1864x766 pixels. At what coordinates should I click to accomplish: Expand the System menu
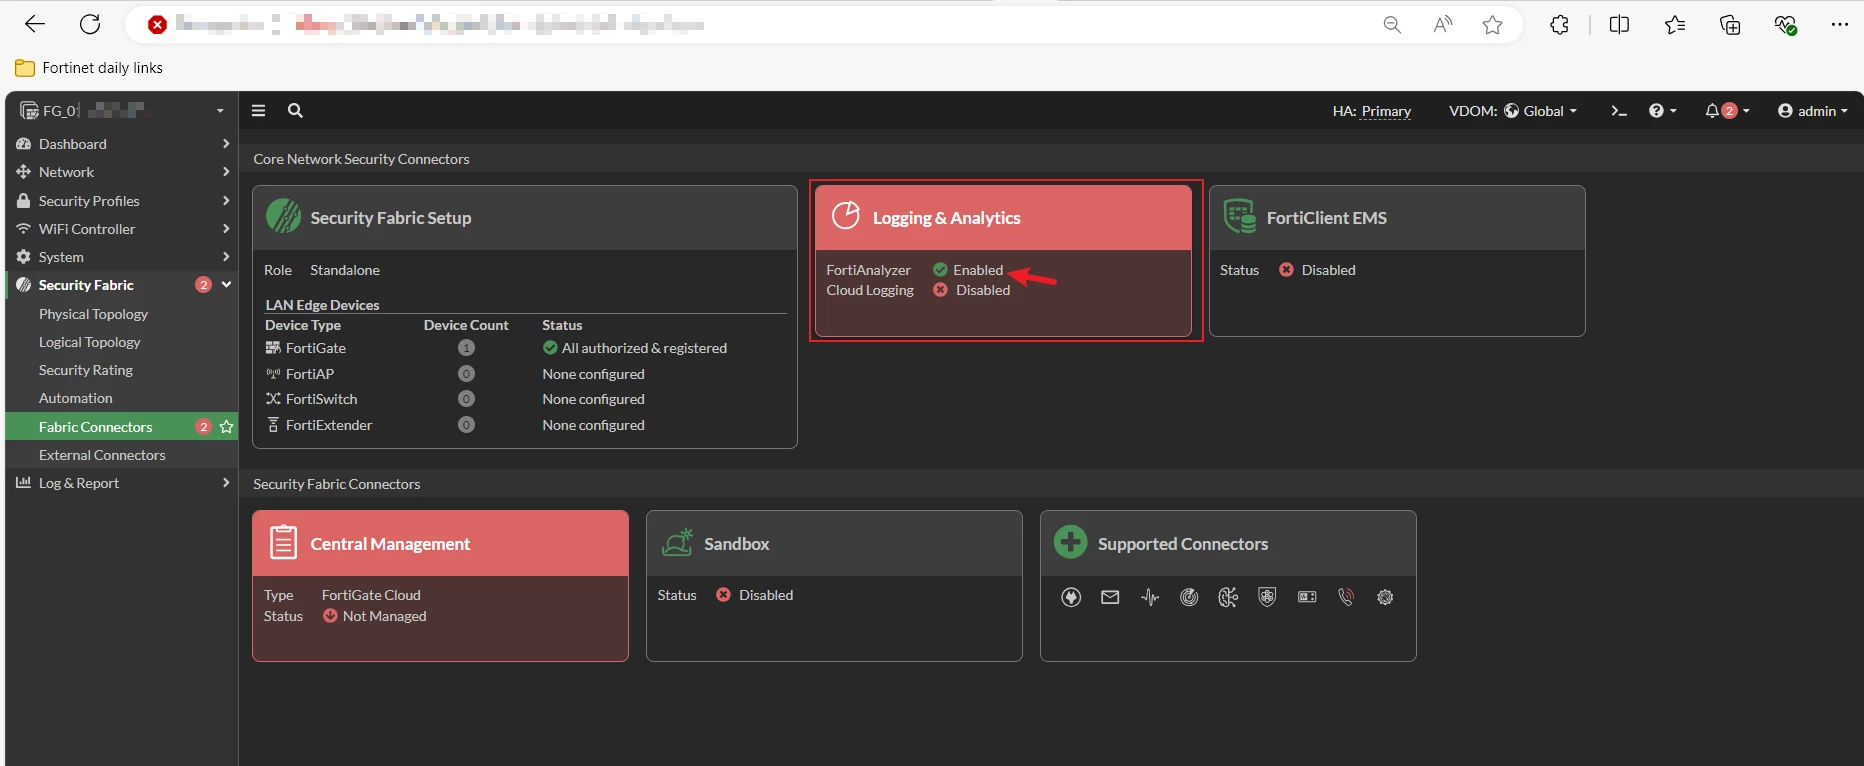tap(122, 257)
